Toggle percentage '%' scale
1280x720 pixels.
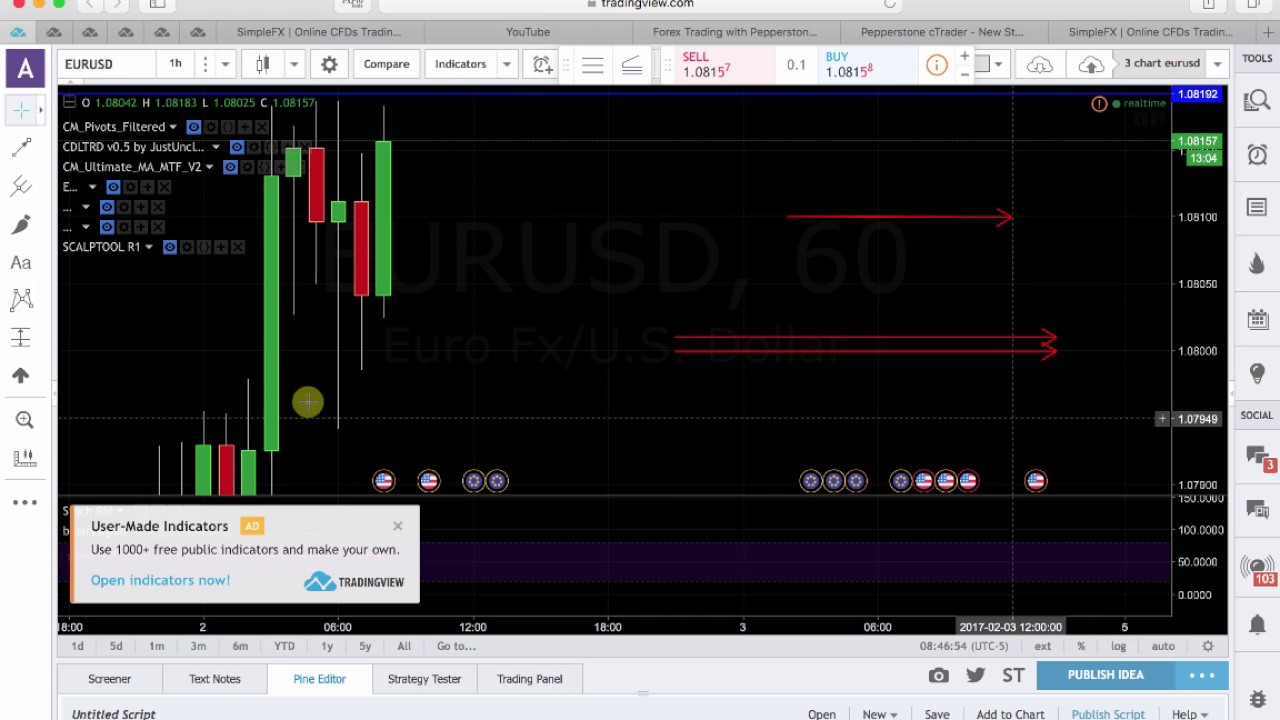(x=1081, y=646)
